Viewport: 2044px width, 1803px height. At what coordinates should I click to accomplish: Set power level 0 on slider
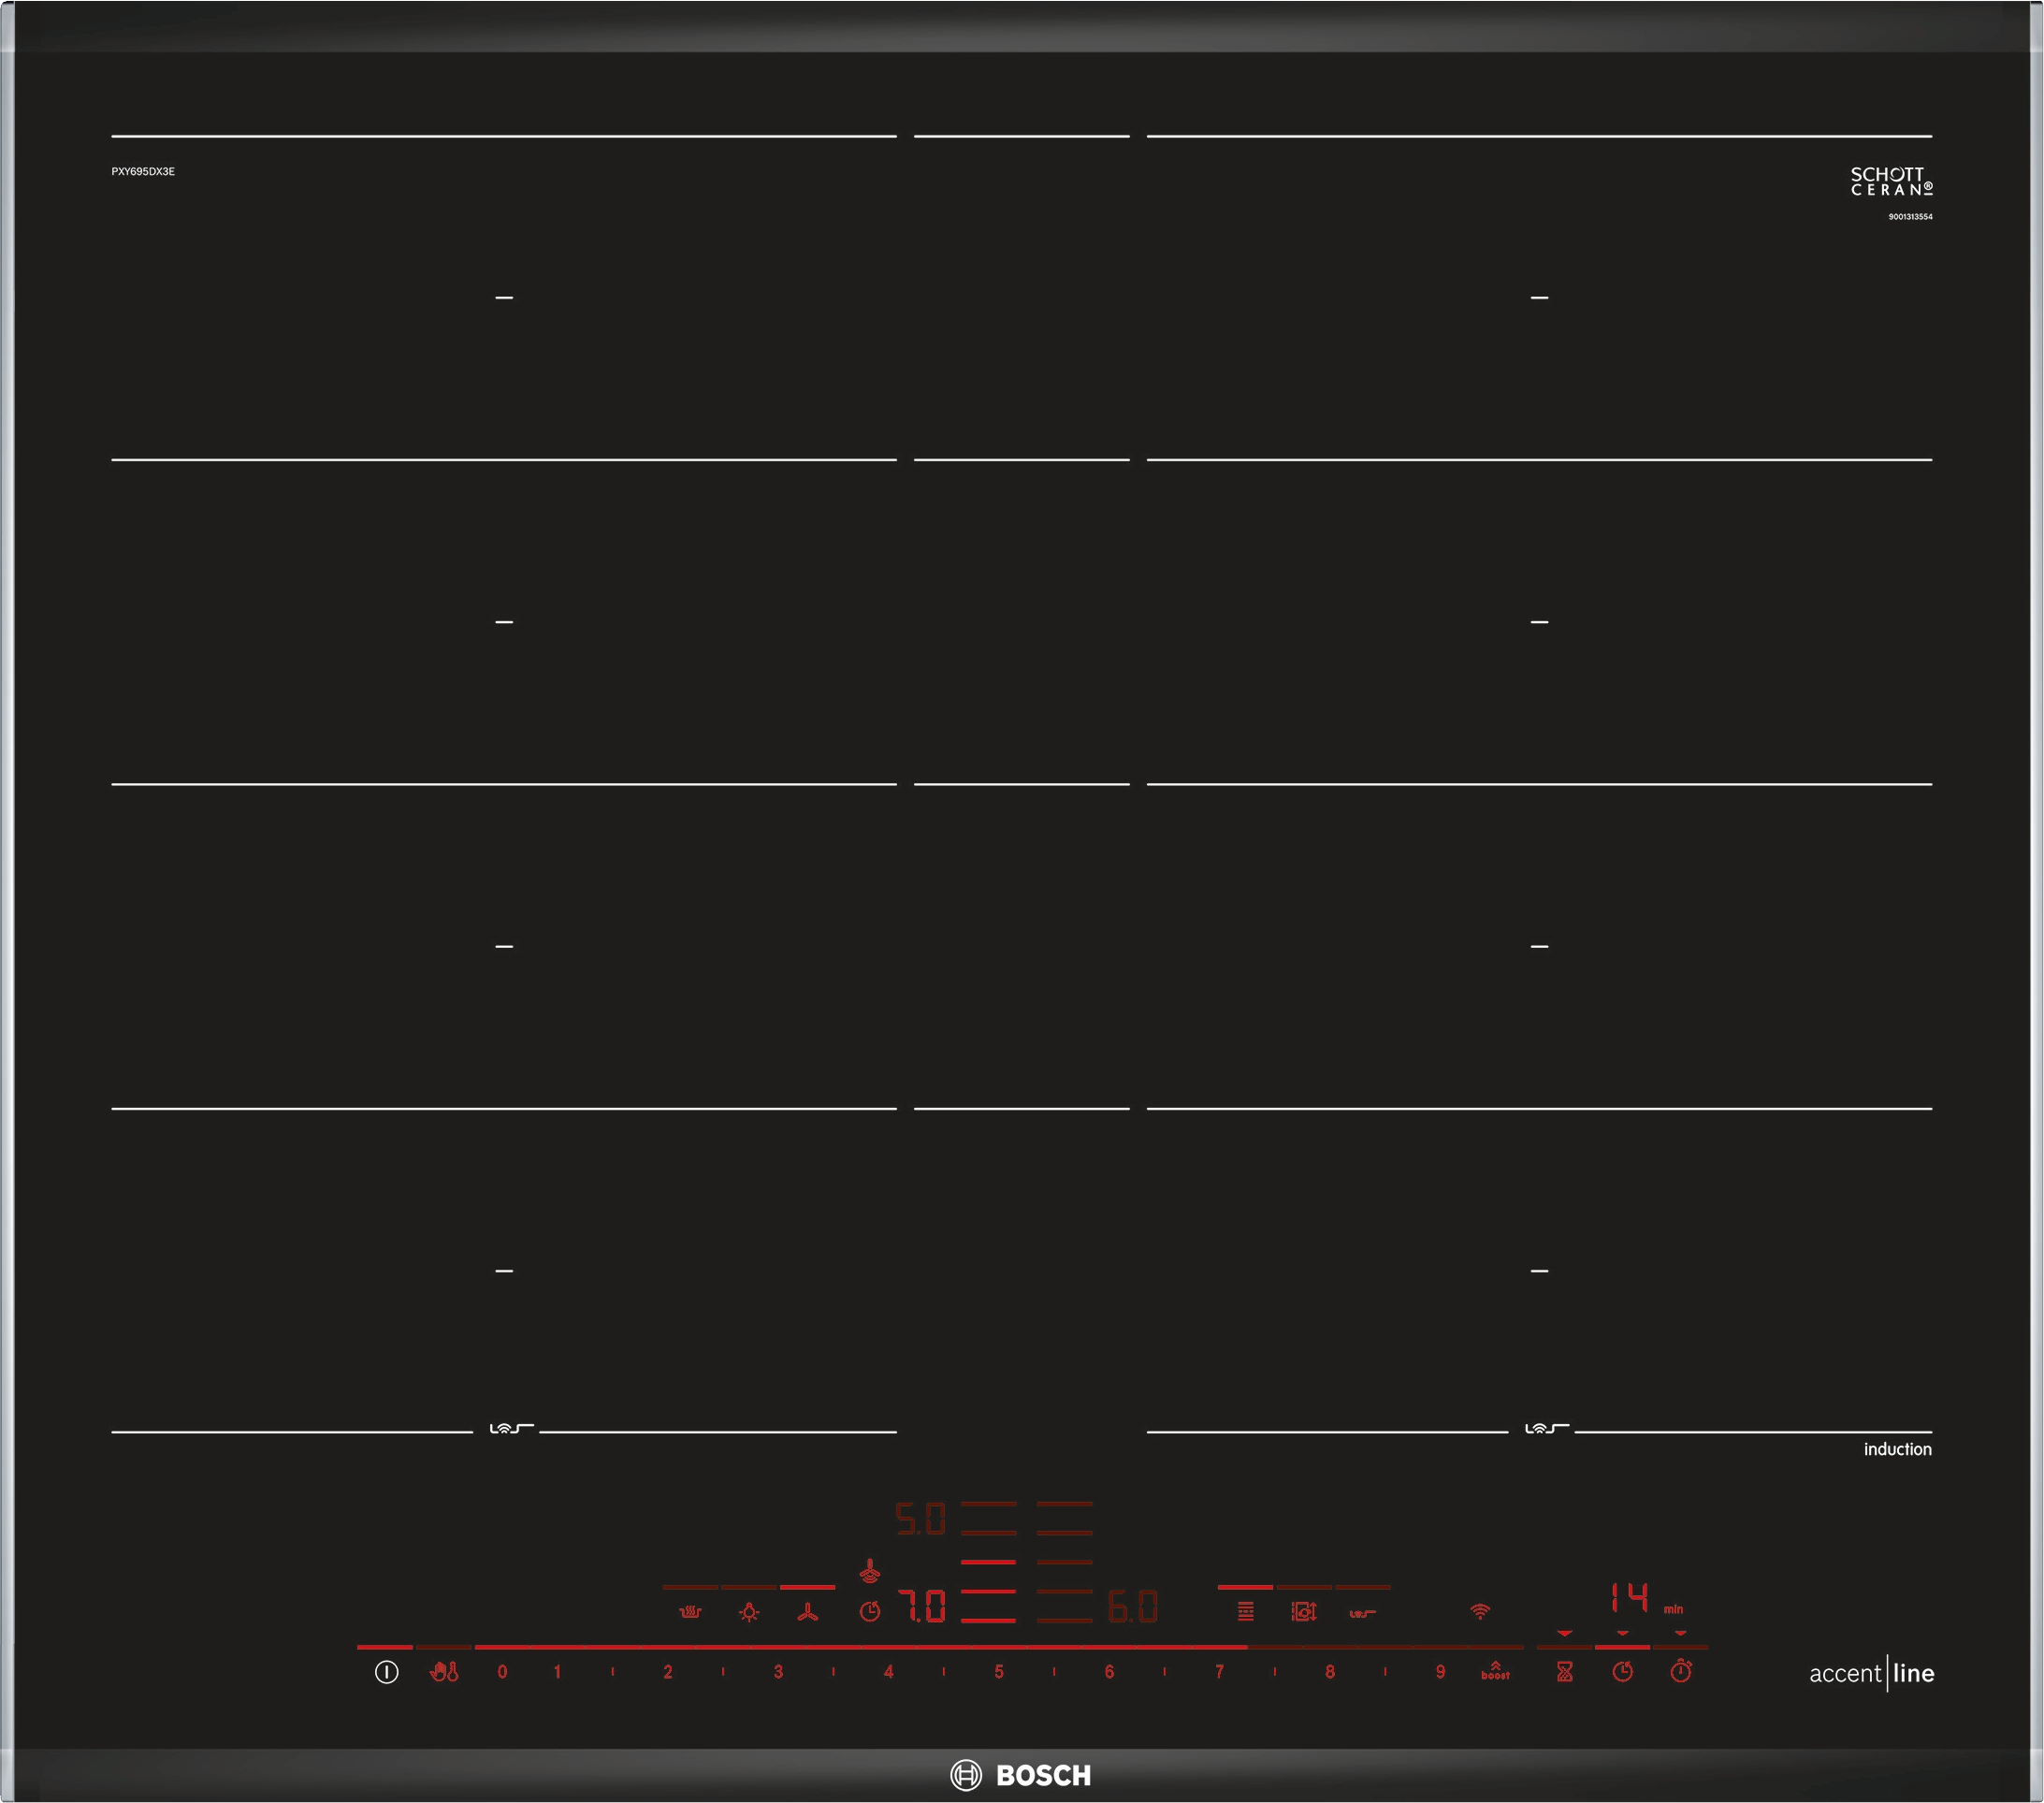coord(502,1672)
